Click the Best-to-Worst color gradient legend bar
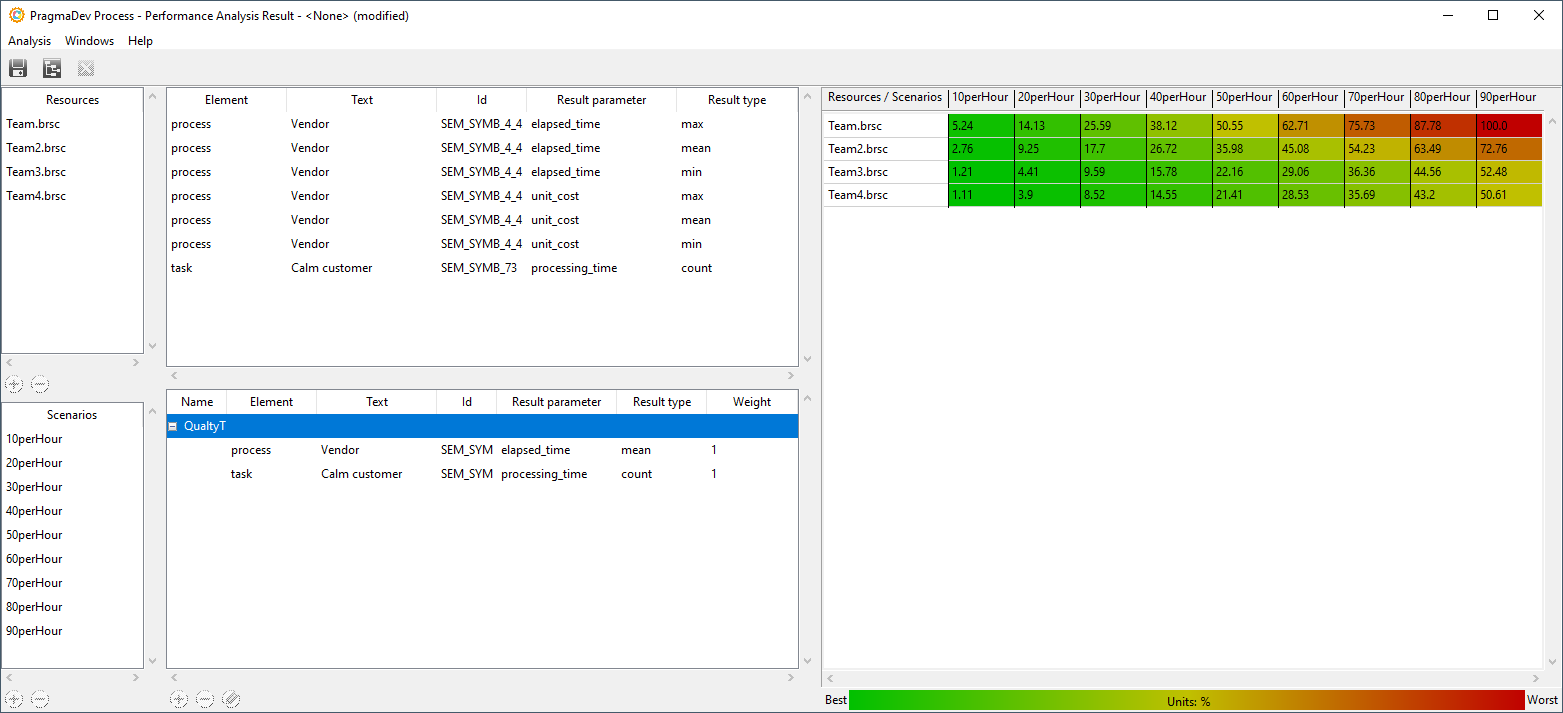This screenshot has width=1563, height=713. [x=1187, y=700]
